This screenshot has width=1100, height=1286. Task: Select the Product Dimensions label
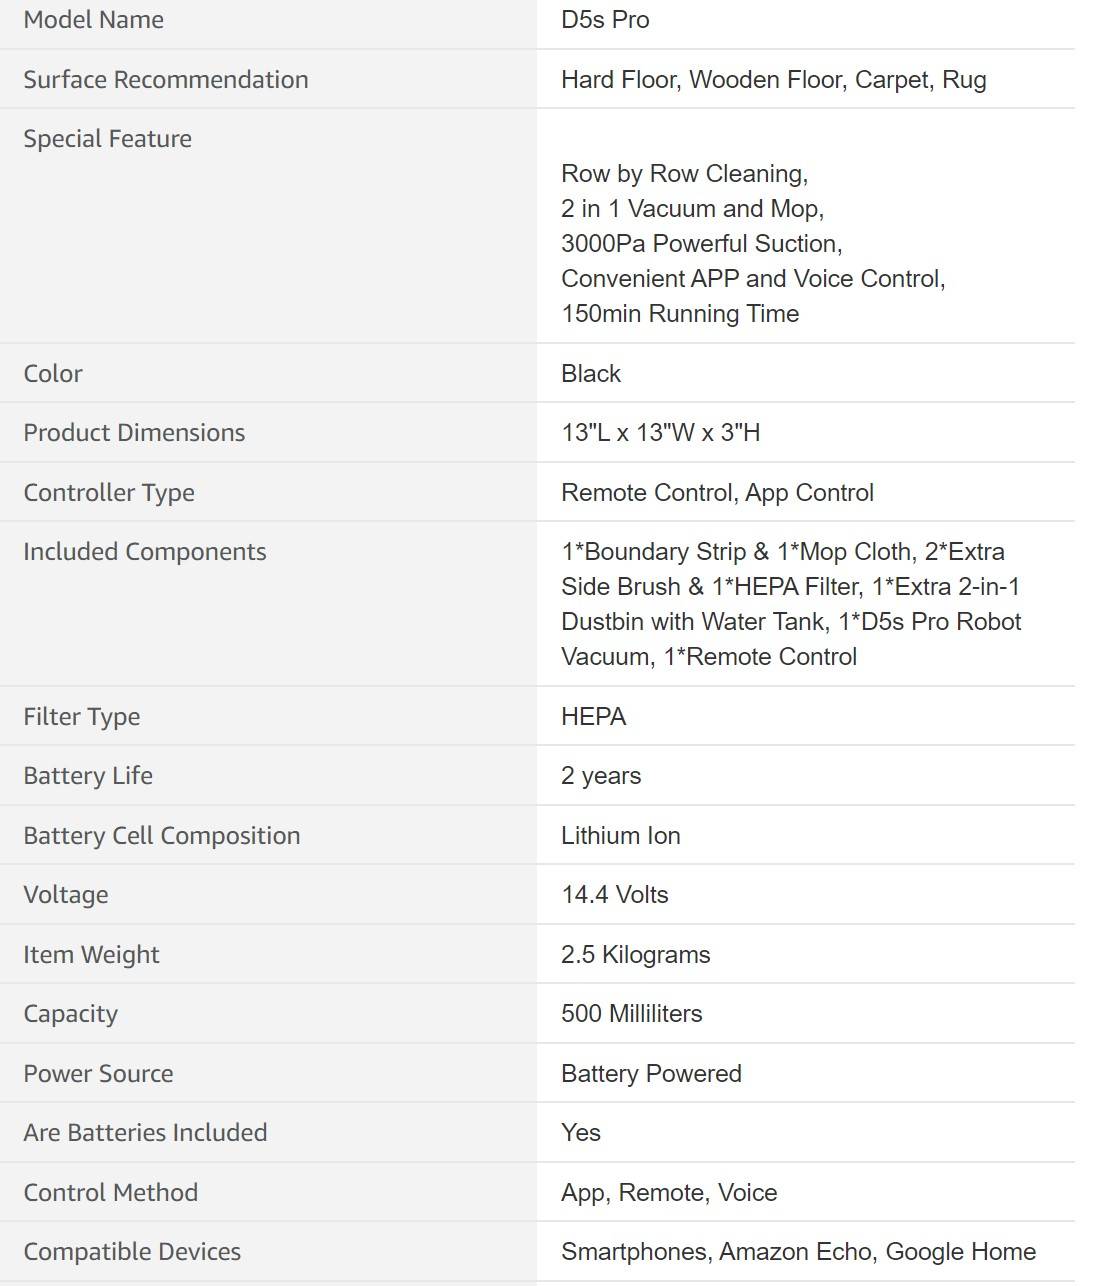click(134, 433)
